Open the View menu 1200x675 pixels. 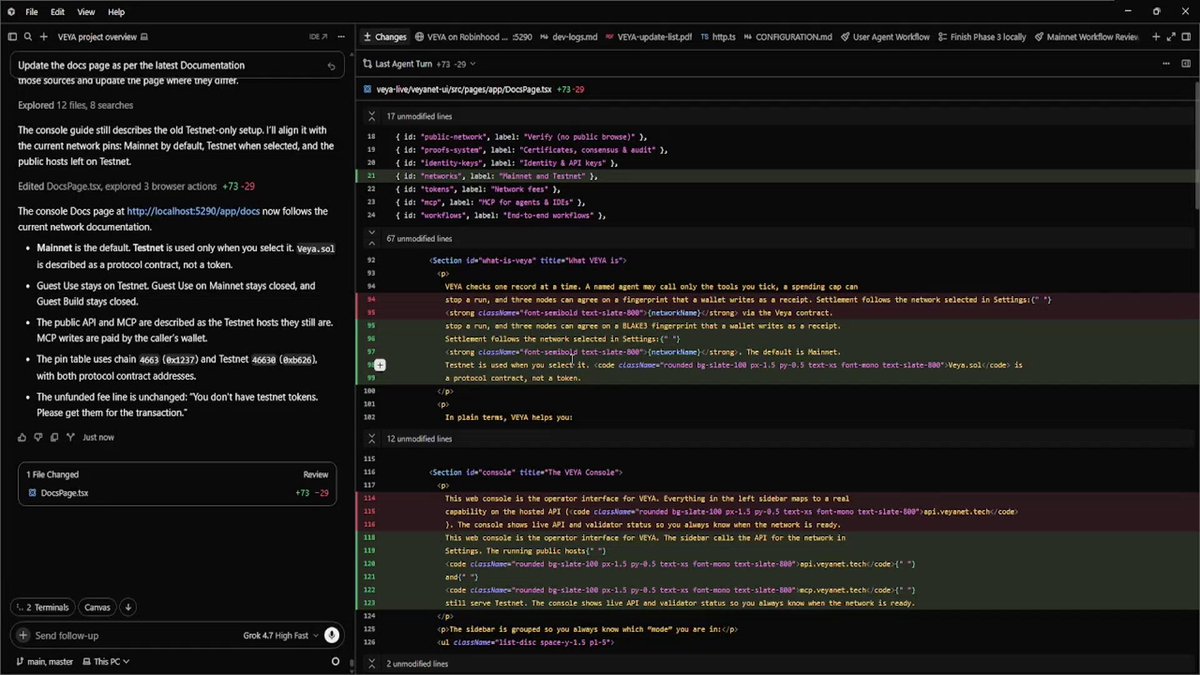86,12
